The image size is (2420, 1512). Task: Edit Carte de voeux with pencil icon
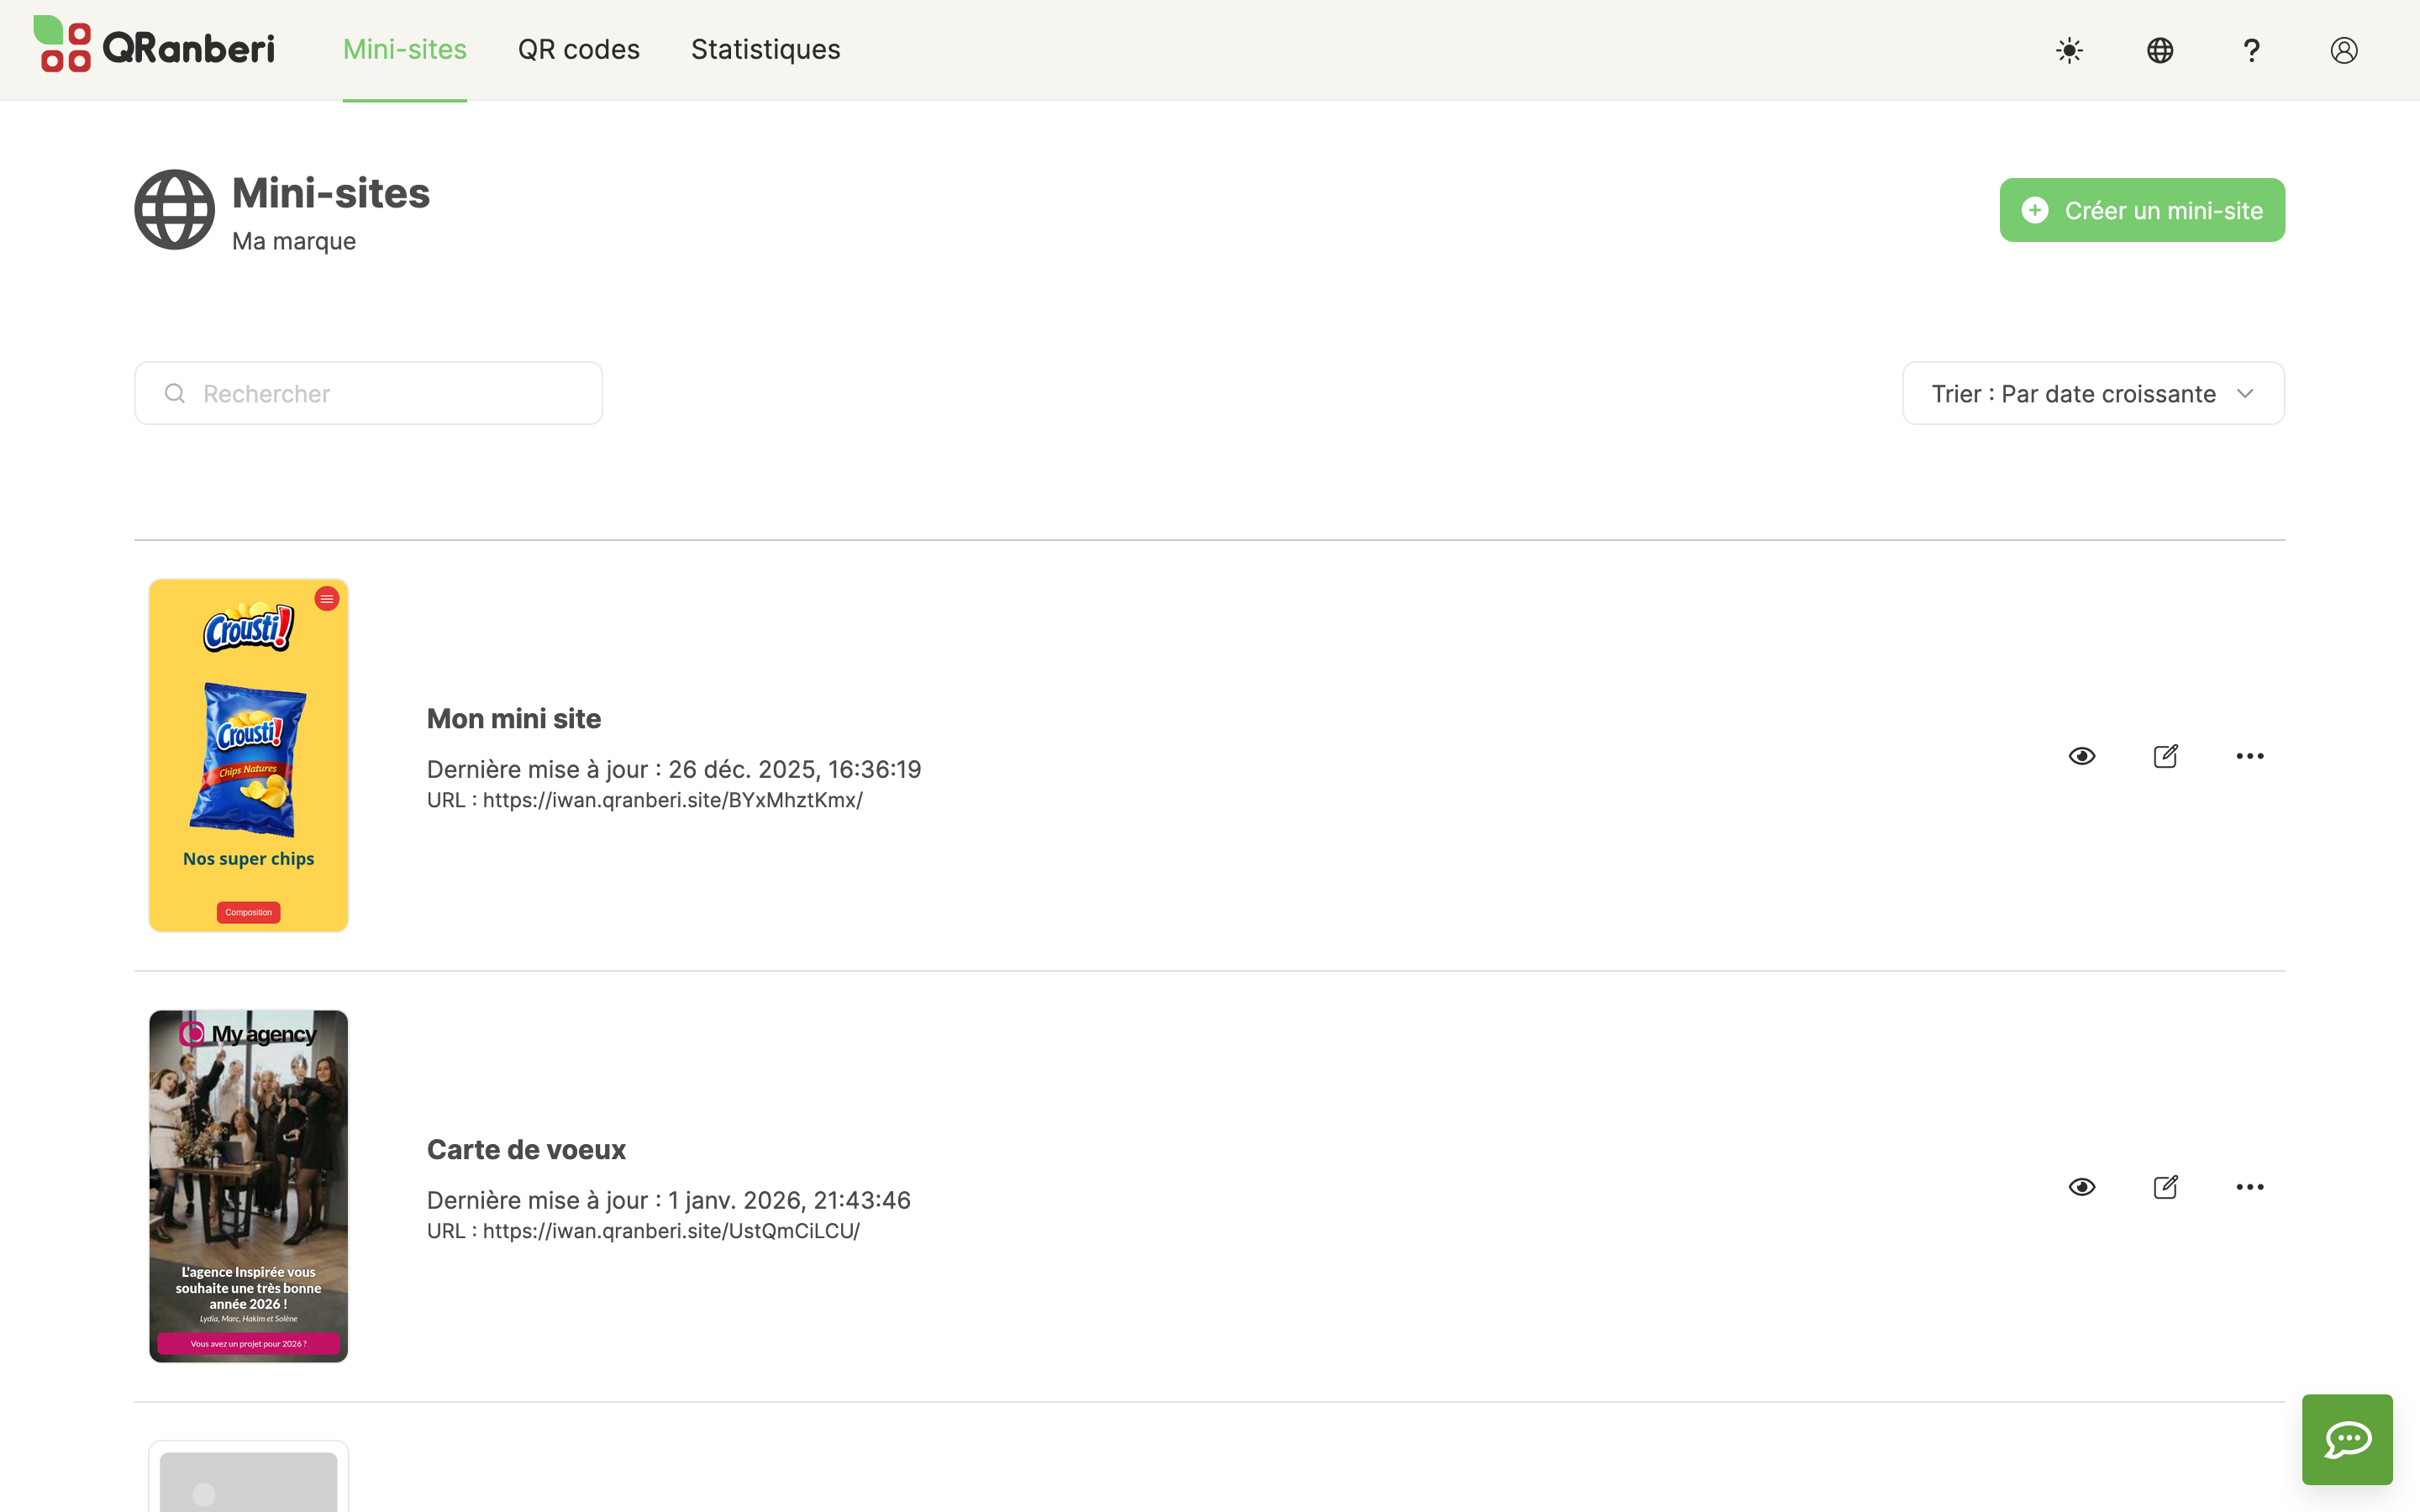tap(2165, 1187)
